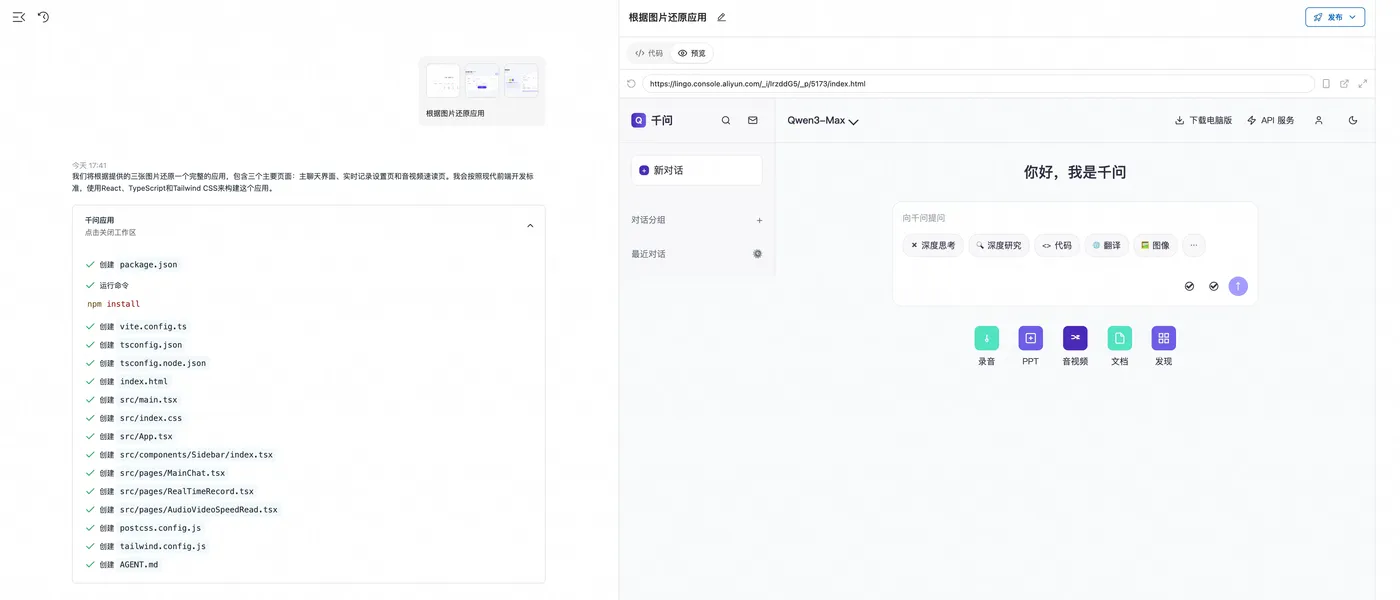Screen dimensions: 1400x600
Task: Open the API 服务 link
Action: pyautogui.click(x=1271, y=120)
